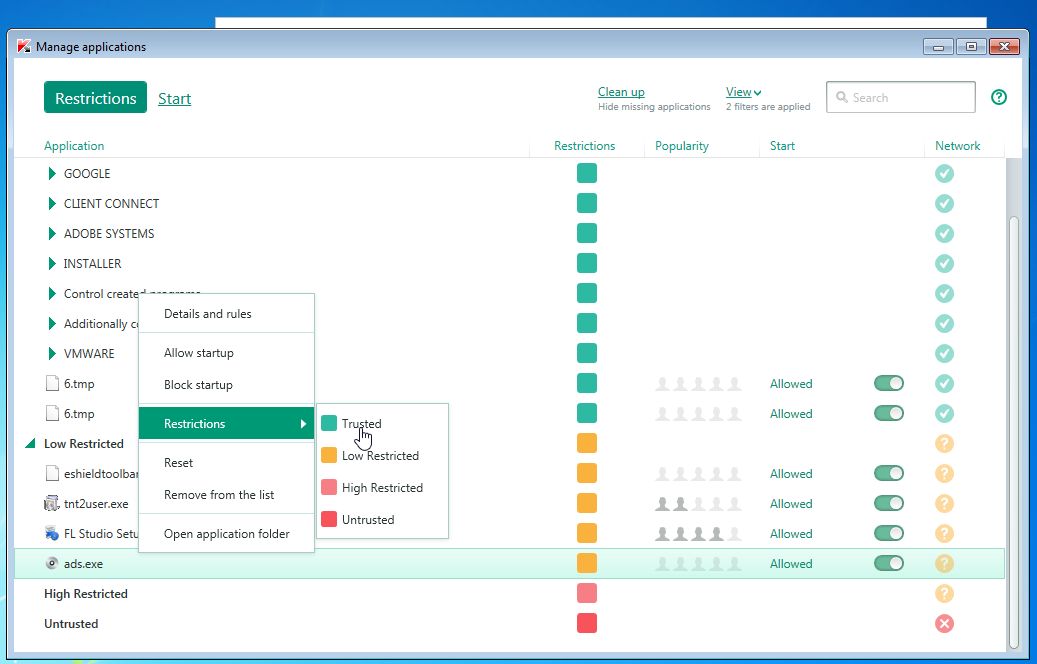Viewport: 1037px width, 664px height.
Task: Open the Restrictions submenu item
Action: click(x=226, y=423)
